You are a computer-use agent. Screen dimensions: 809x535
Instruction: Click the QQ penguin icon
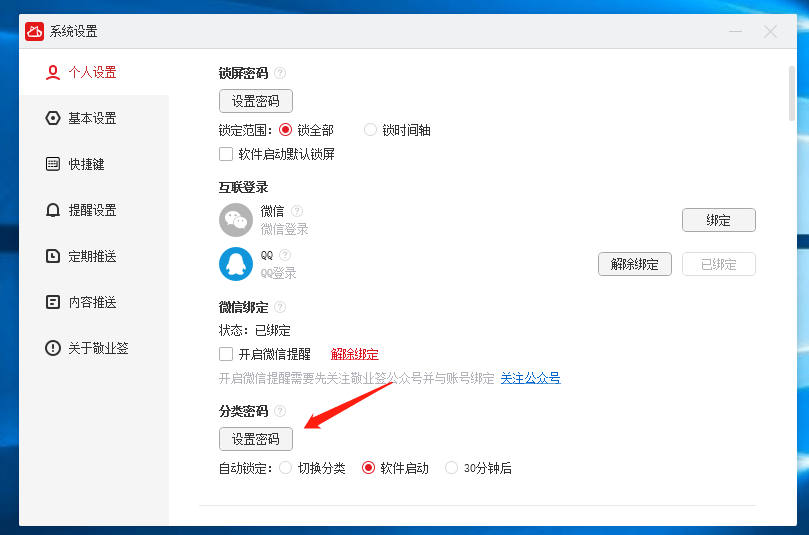point(235,264)
